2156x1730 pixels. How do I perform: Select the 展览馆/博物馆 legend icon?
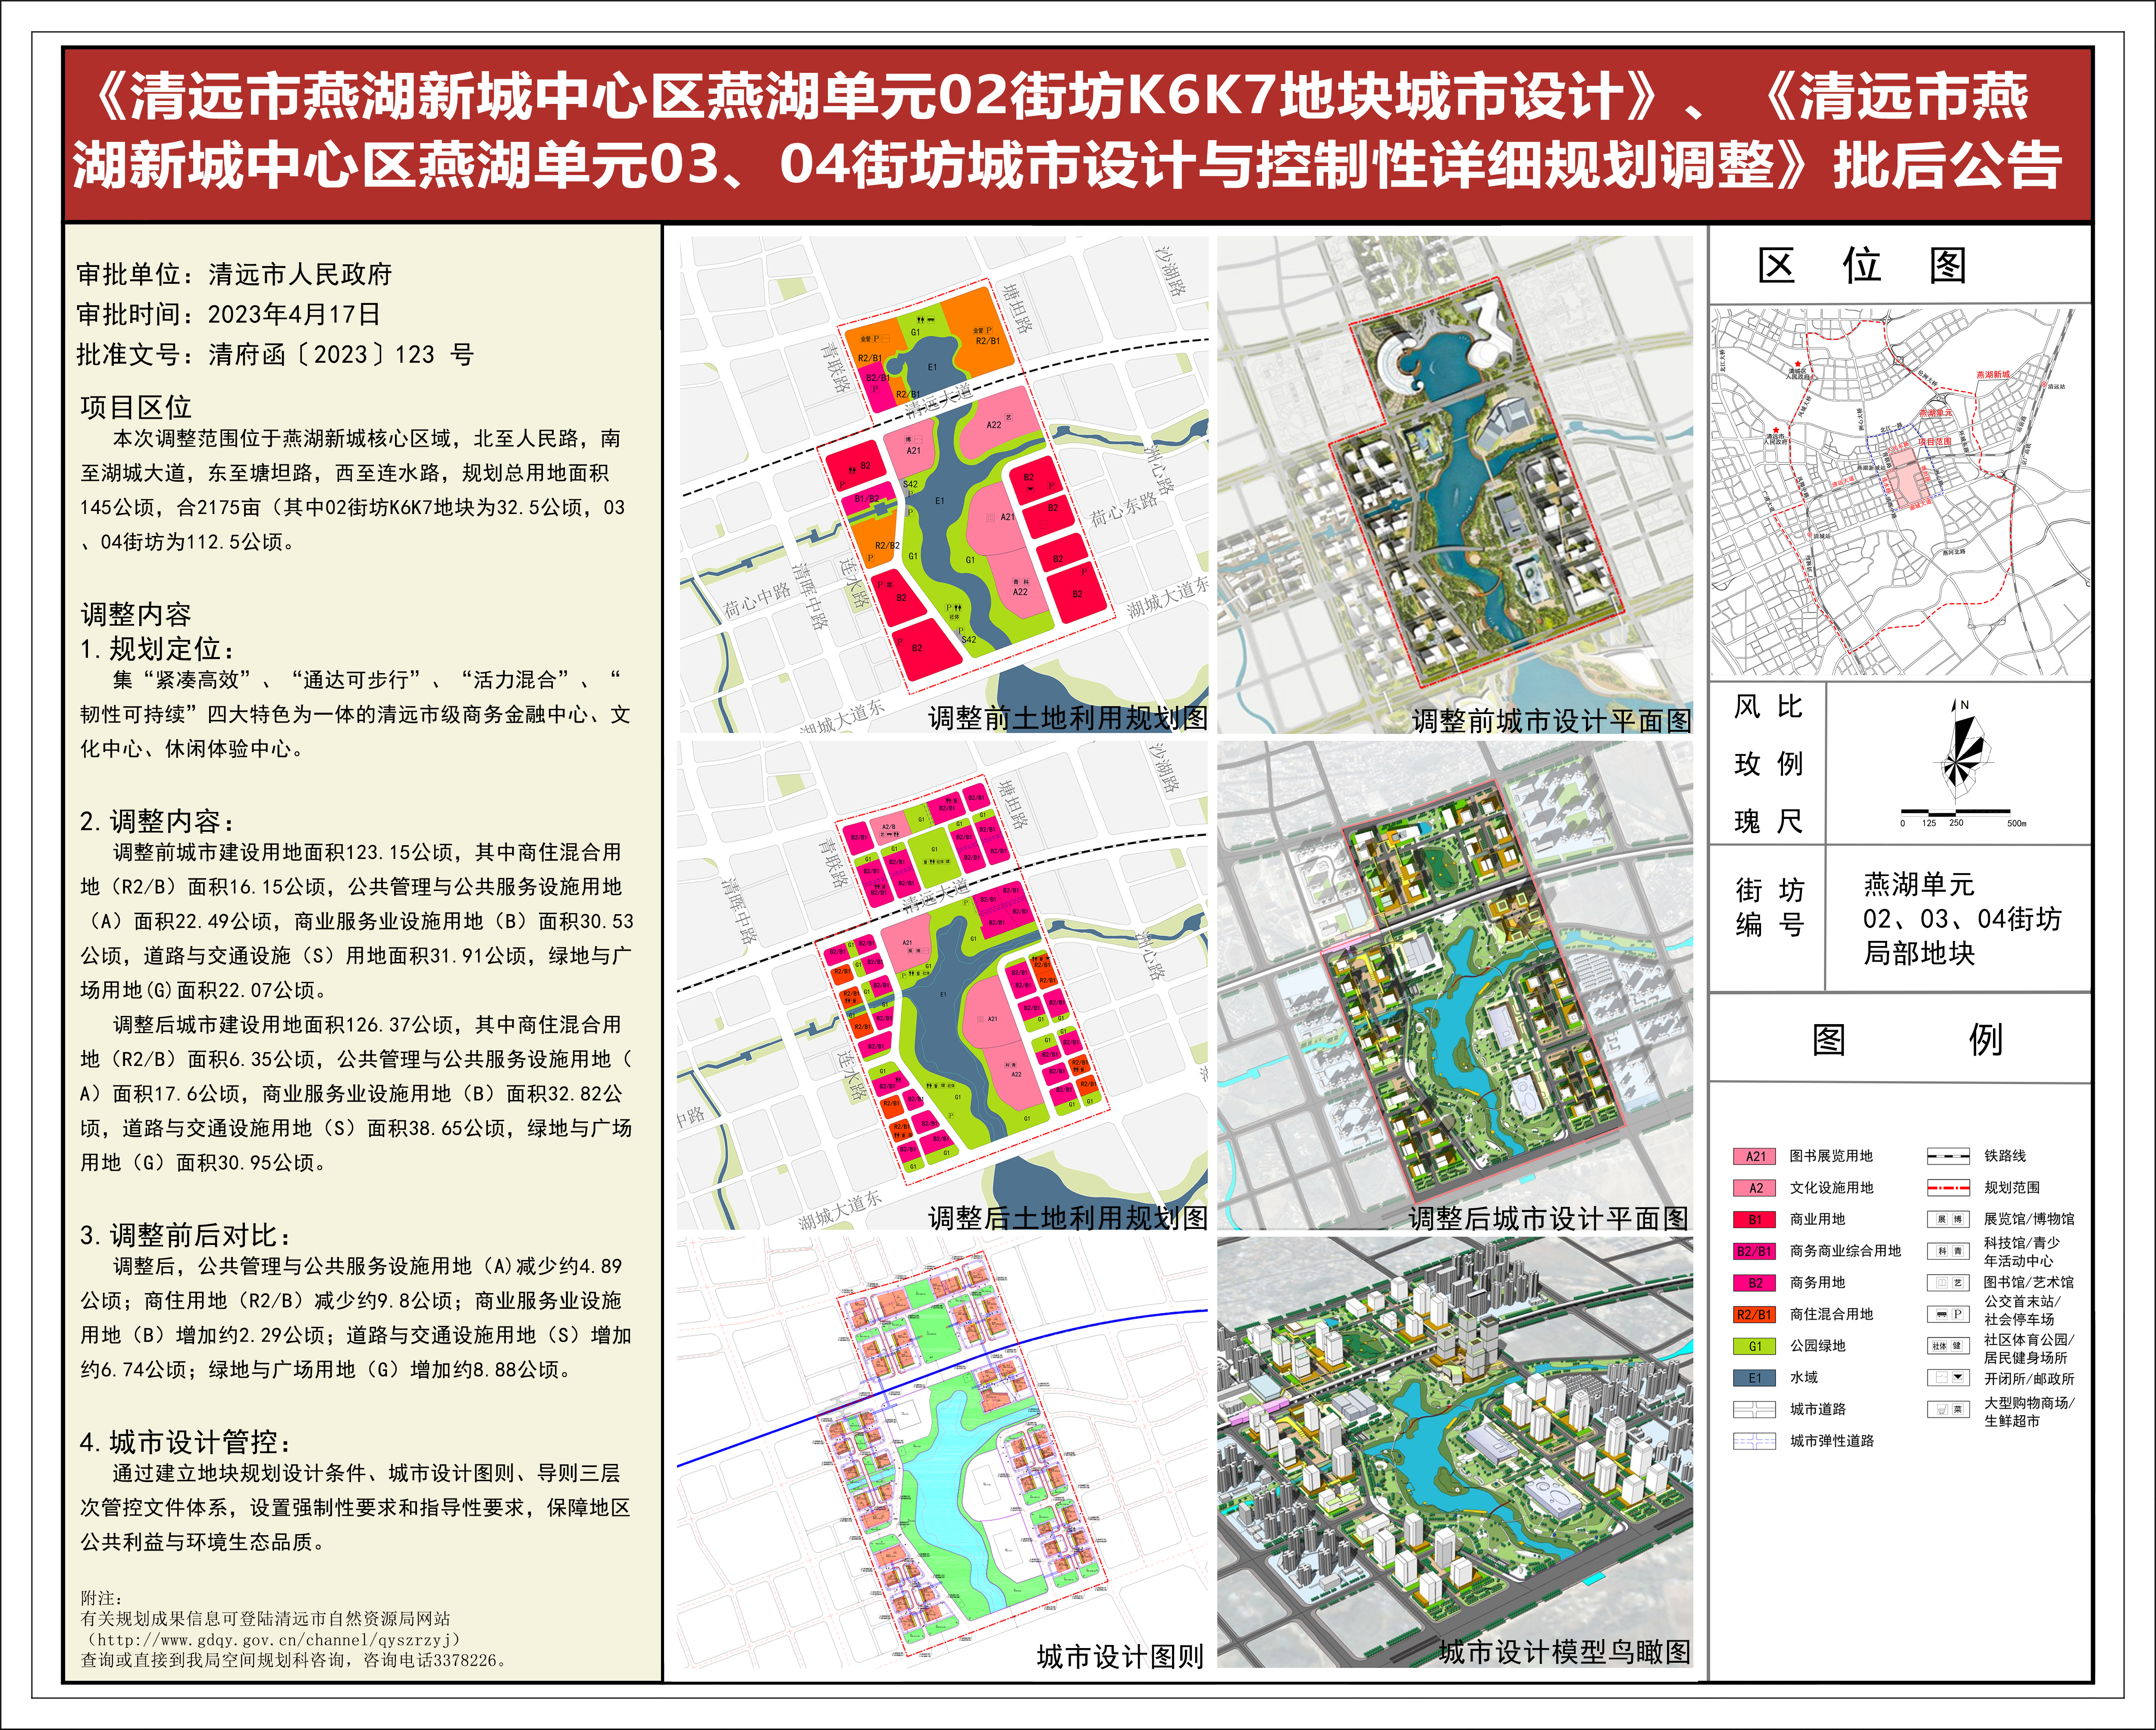coord(1948,1219)
